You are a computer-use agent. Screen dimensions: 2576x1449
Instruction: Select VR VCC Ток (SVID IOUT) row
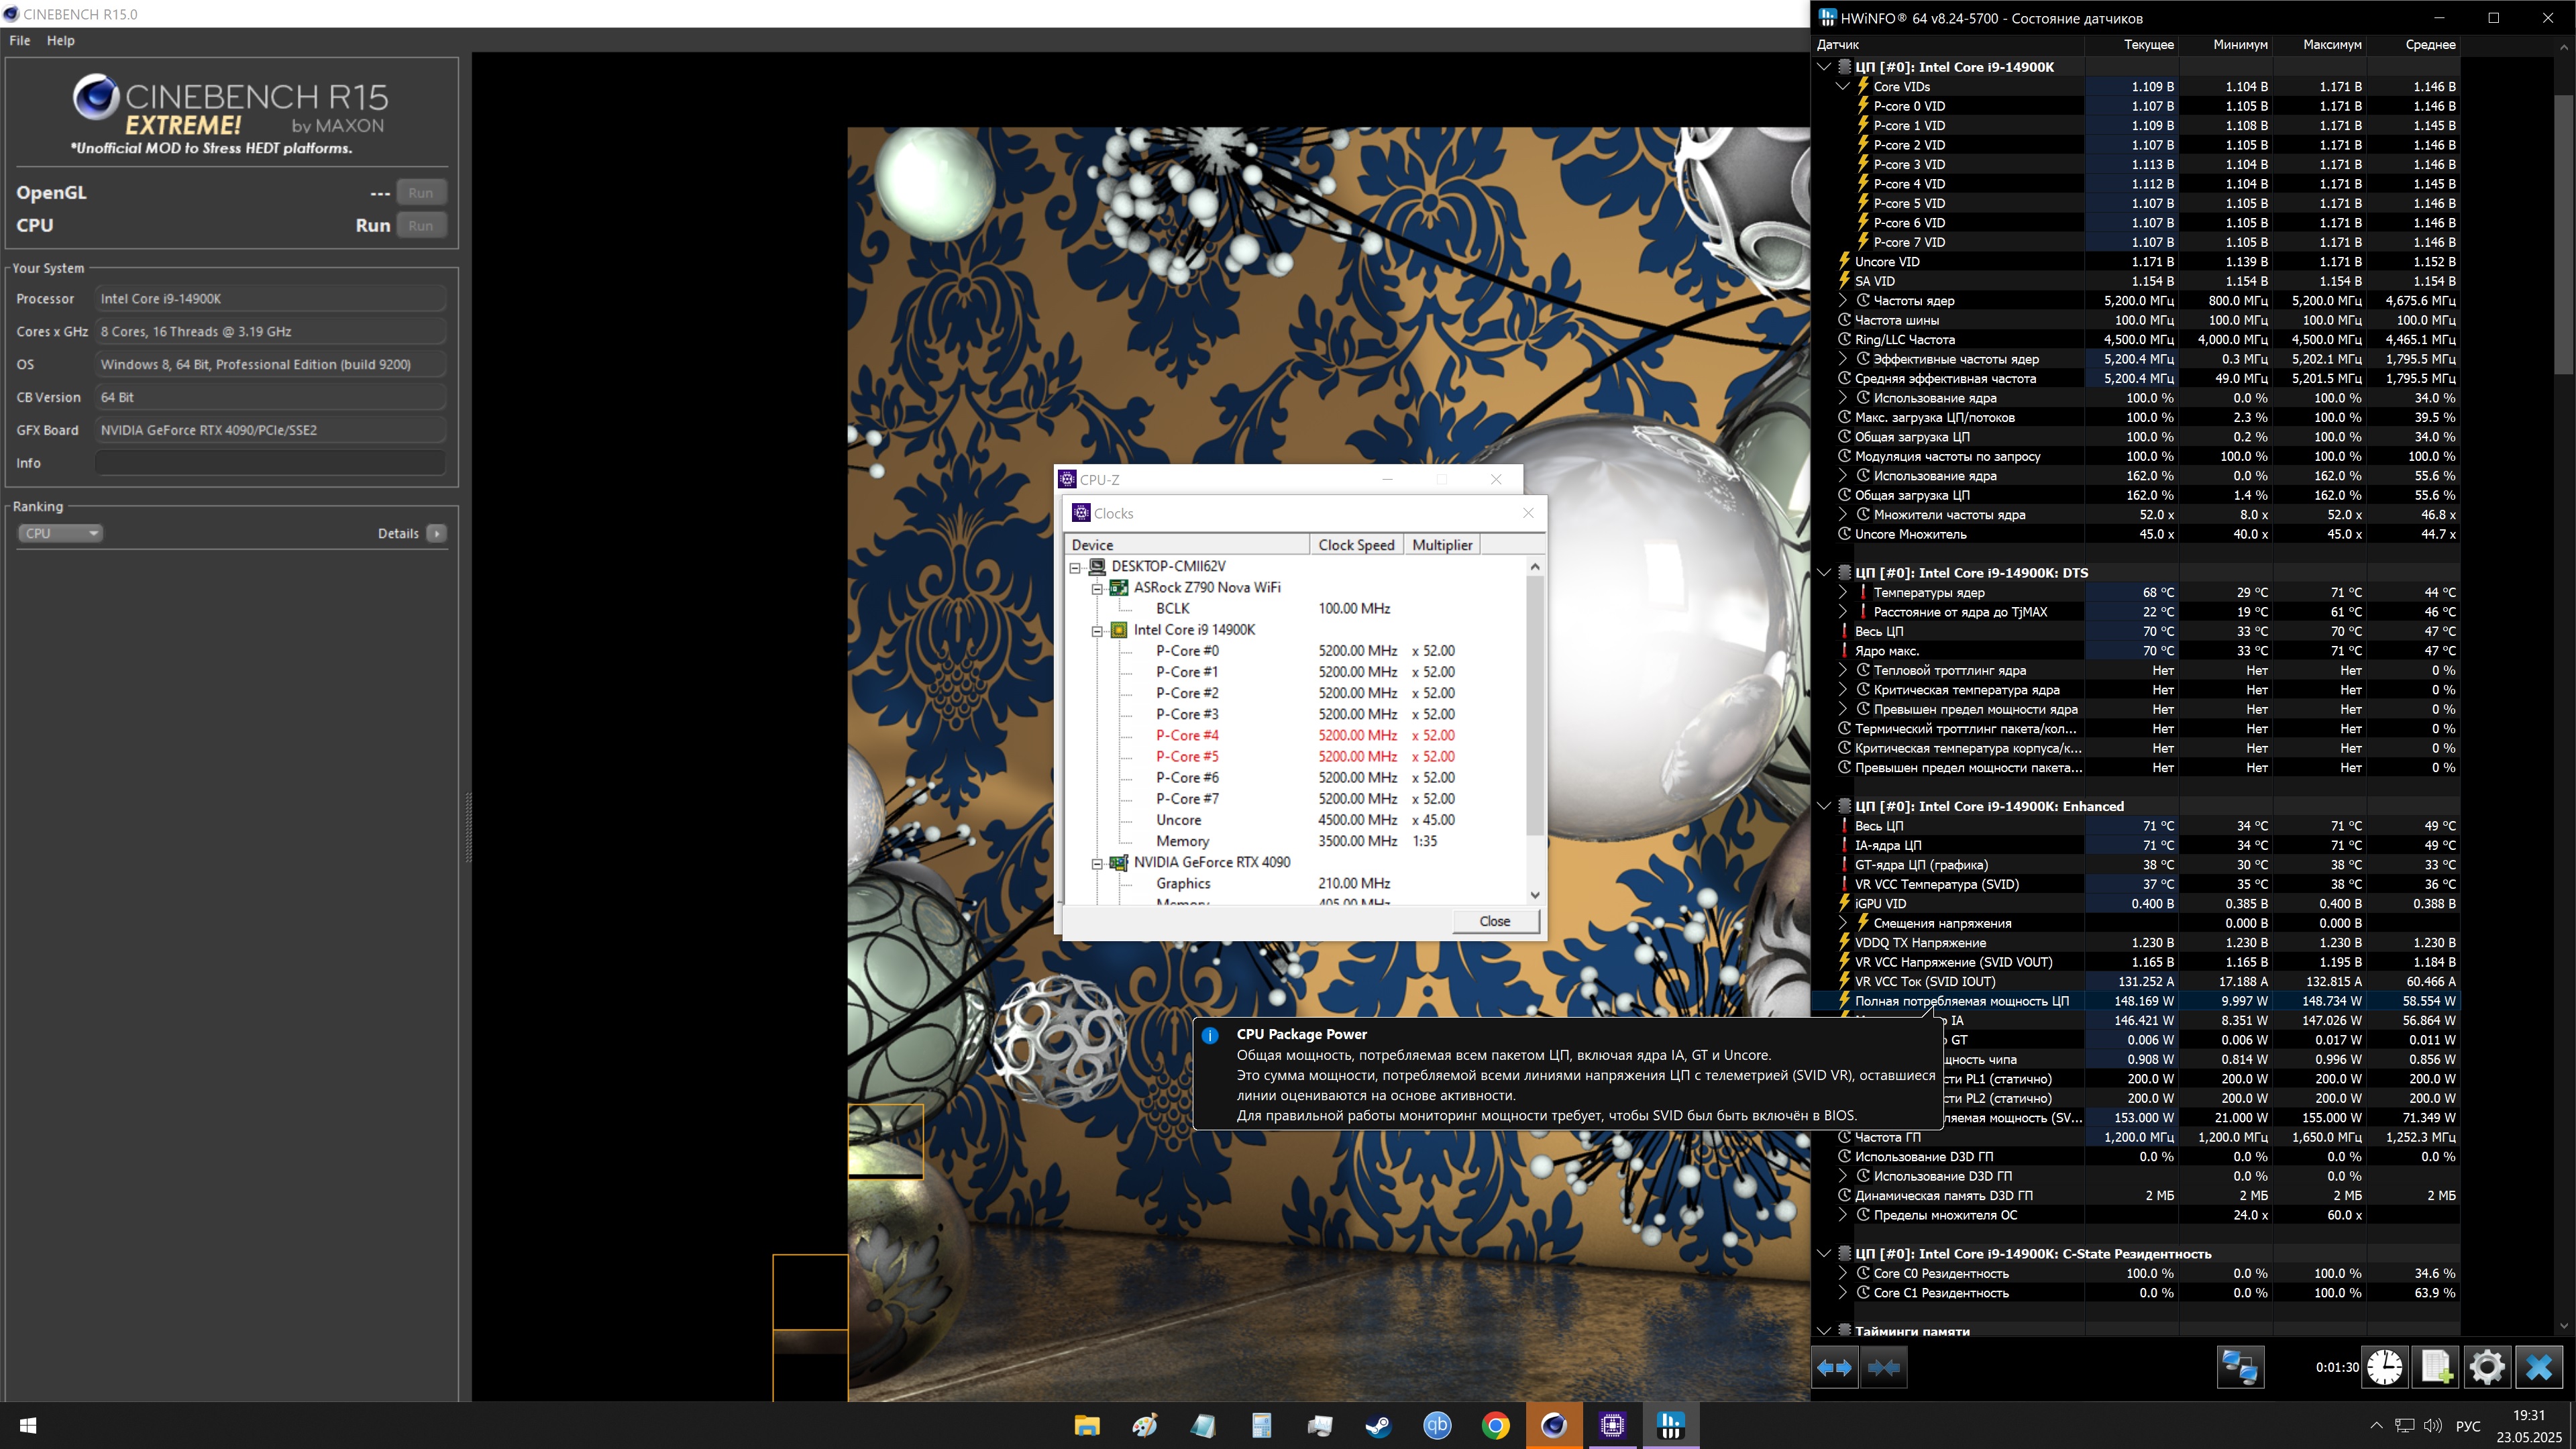coord(2135,981)
